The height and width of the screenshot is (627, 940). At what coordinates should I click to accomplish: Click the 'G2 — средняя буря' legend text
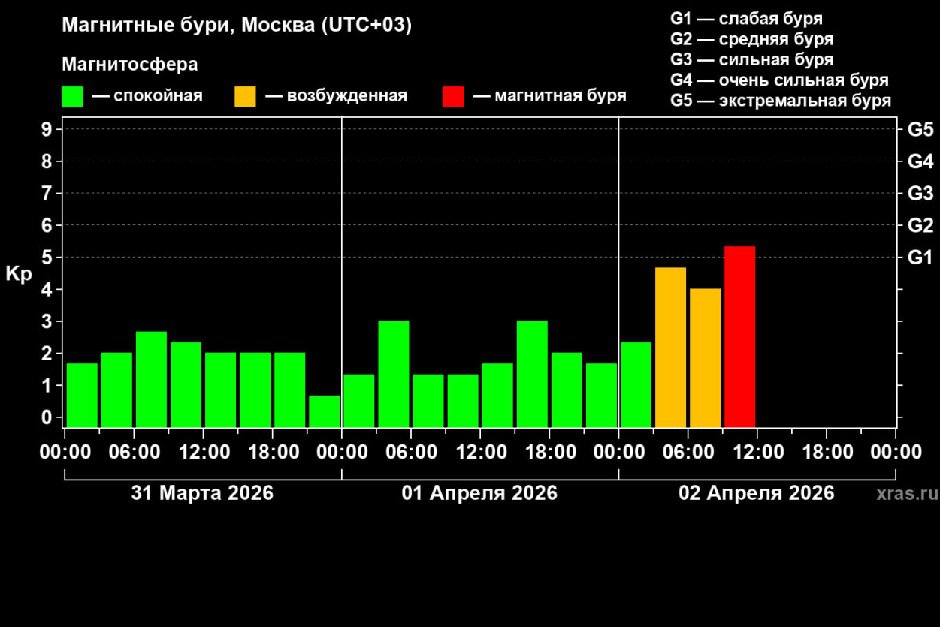(751, 40)
